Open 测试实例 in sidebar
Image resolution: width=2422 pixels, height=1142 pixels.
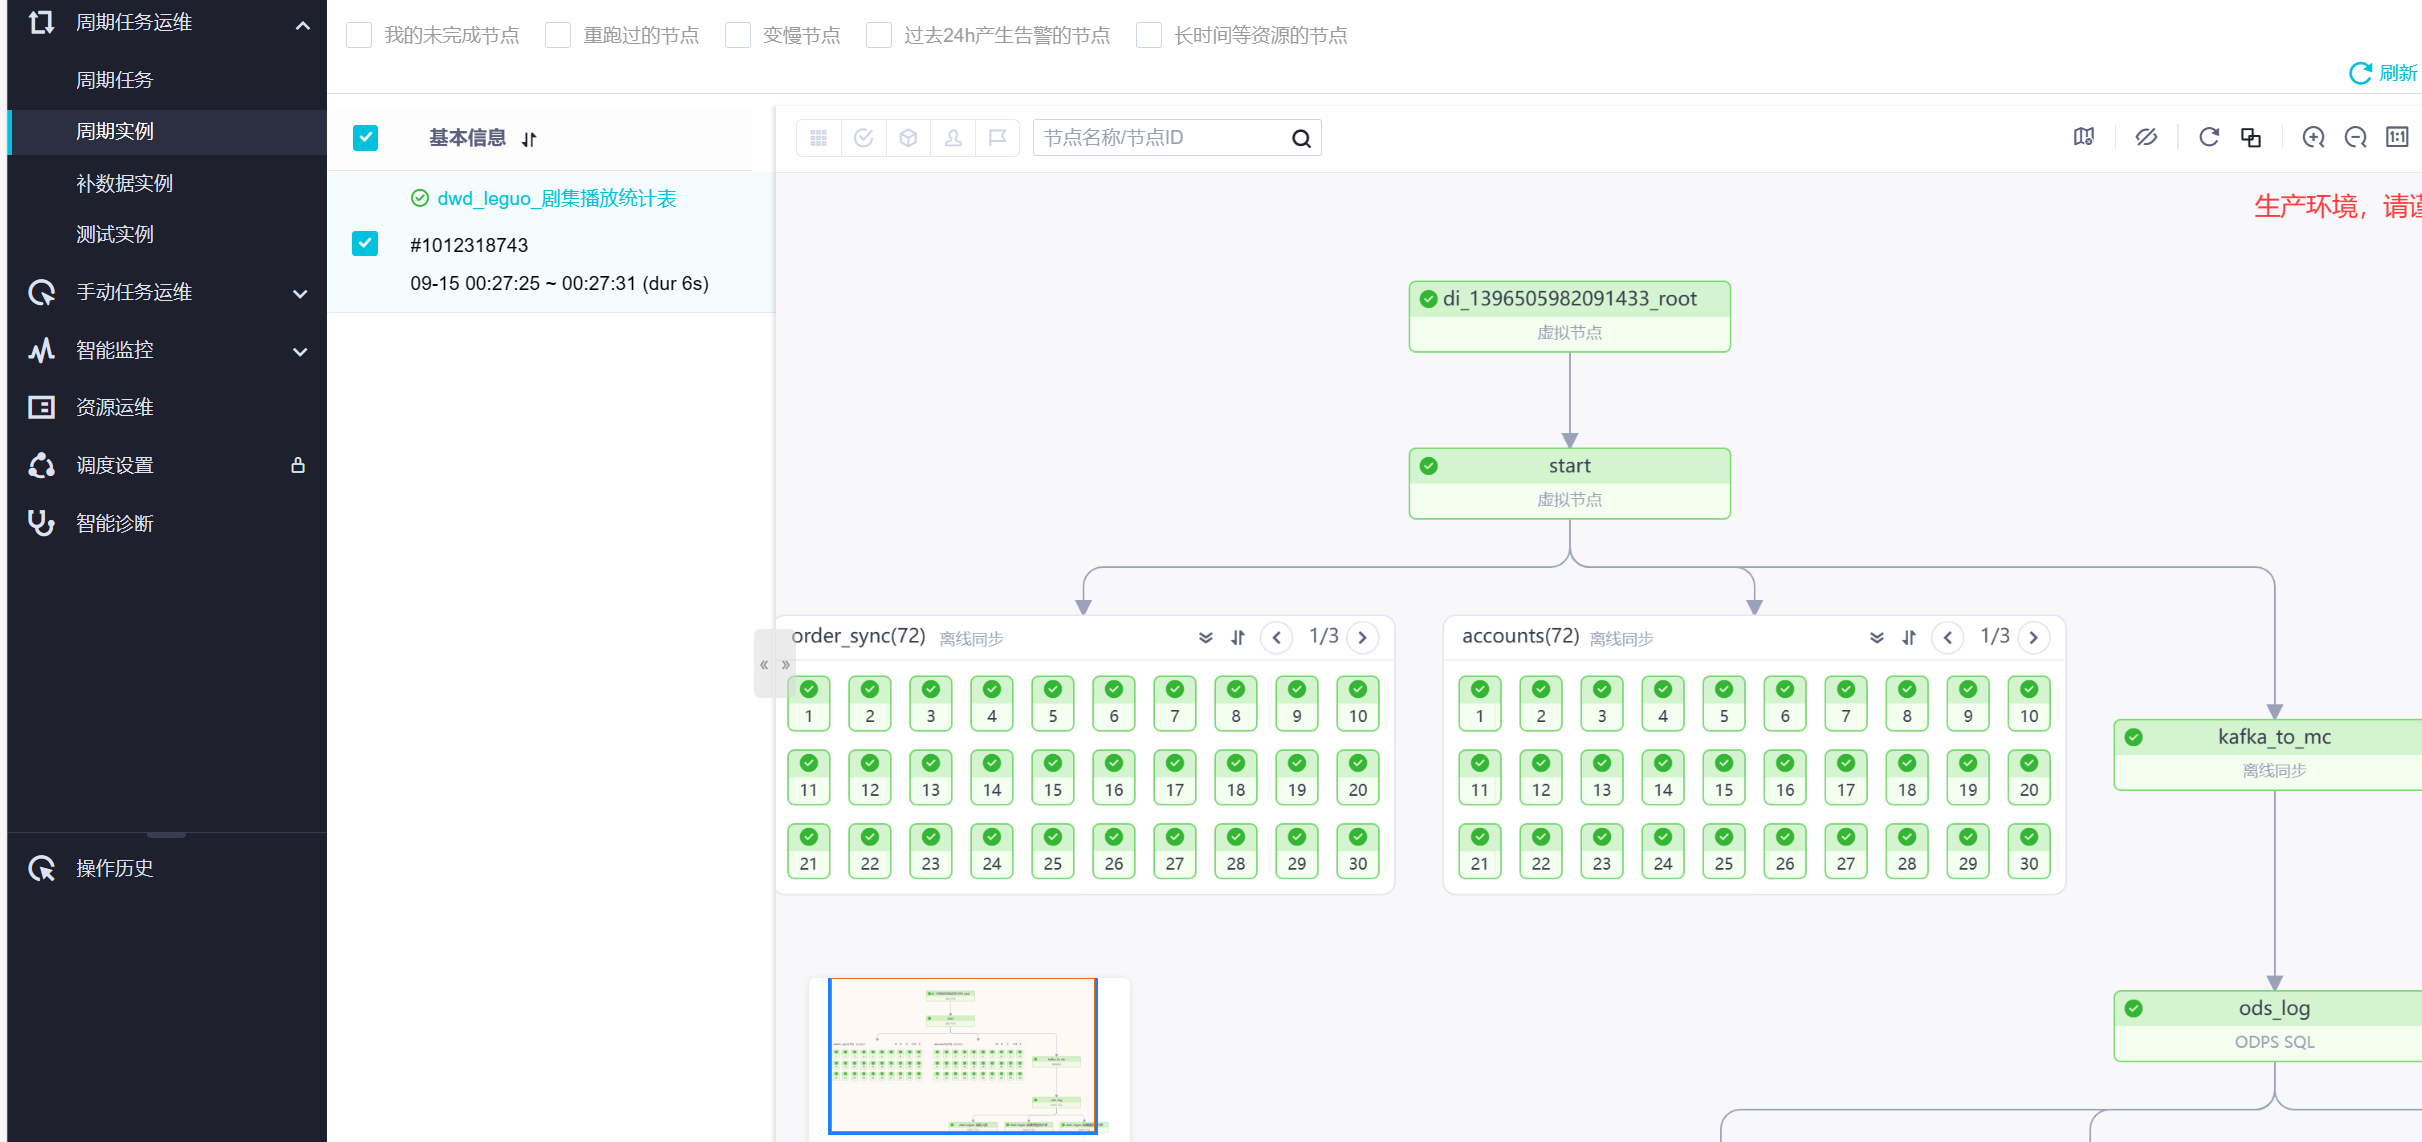(x=114, y=234)
